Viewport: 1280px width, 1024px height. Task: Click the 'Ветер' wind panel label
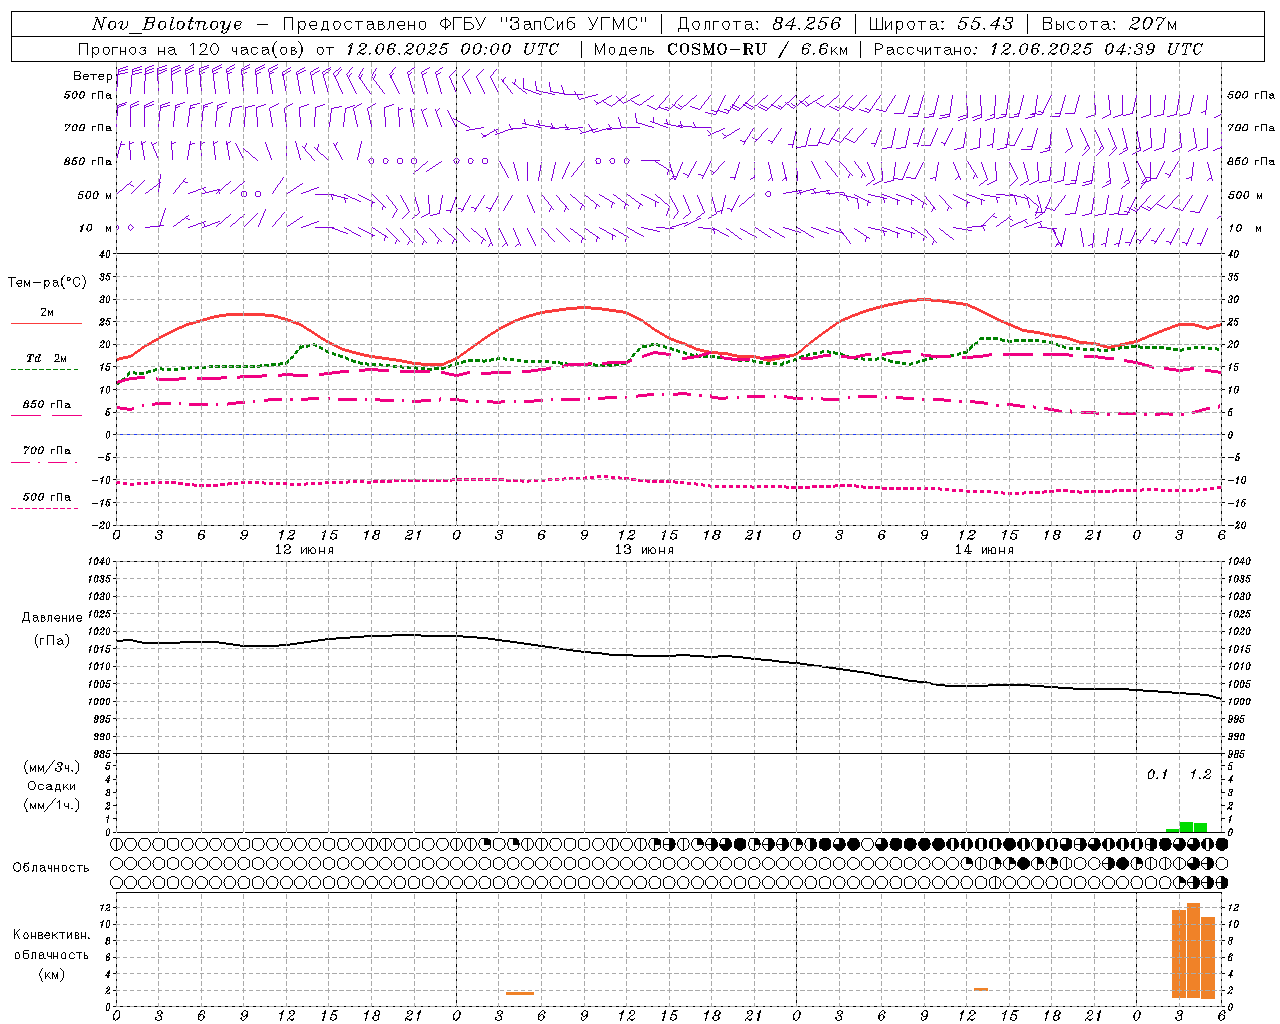92,76
